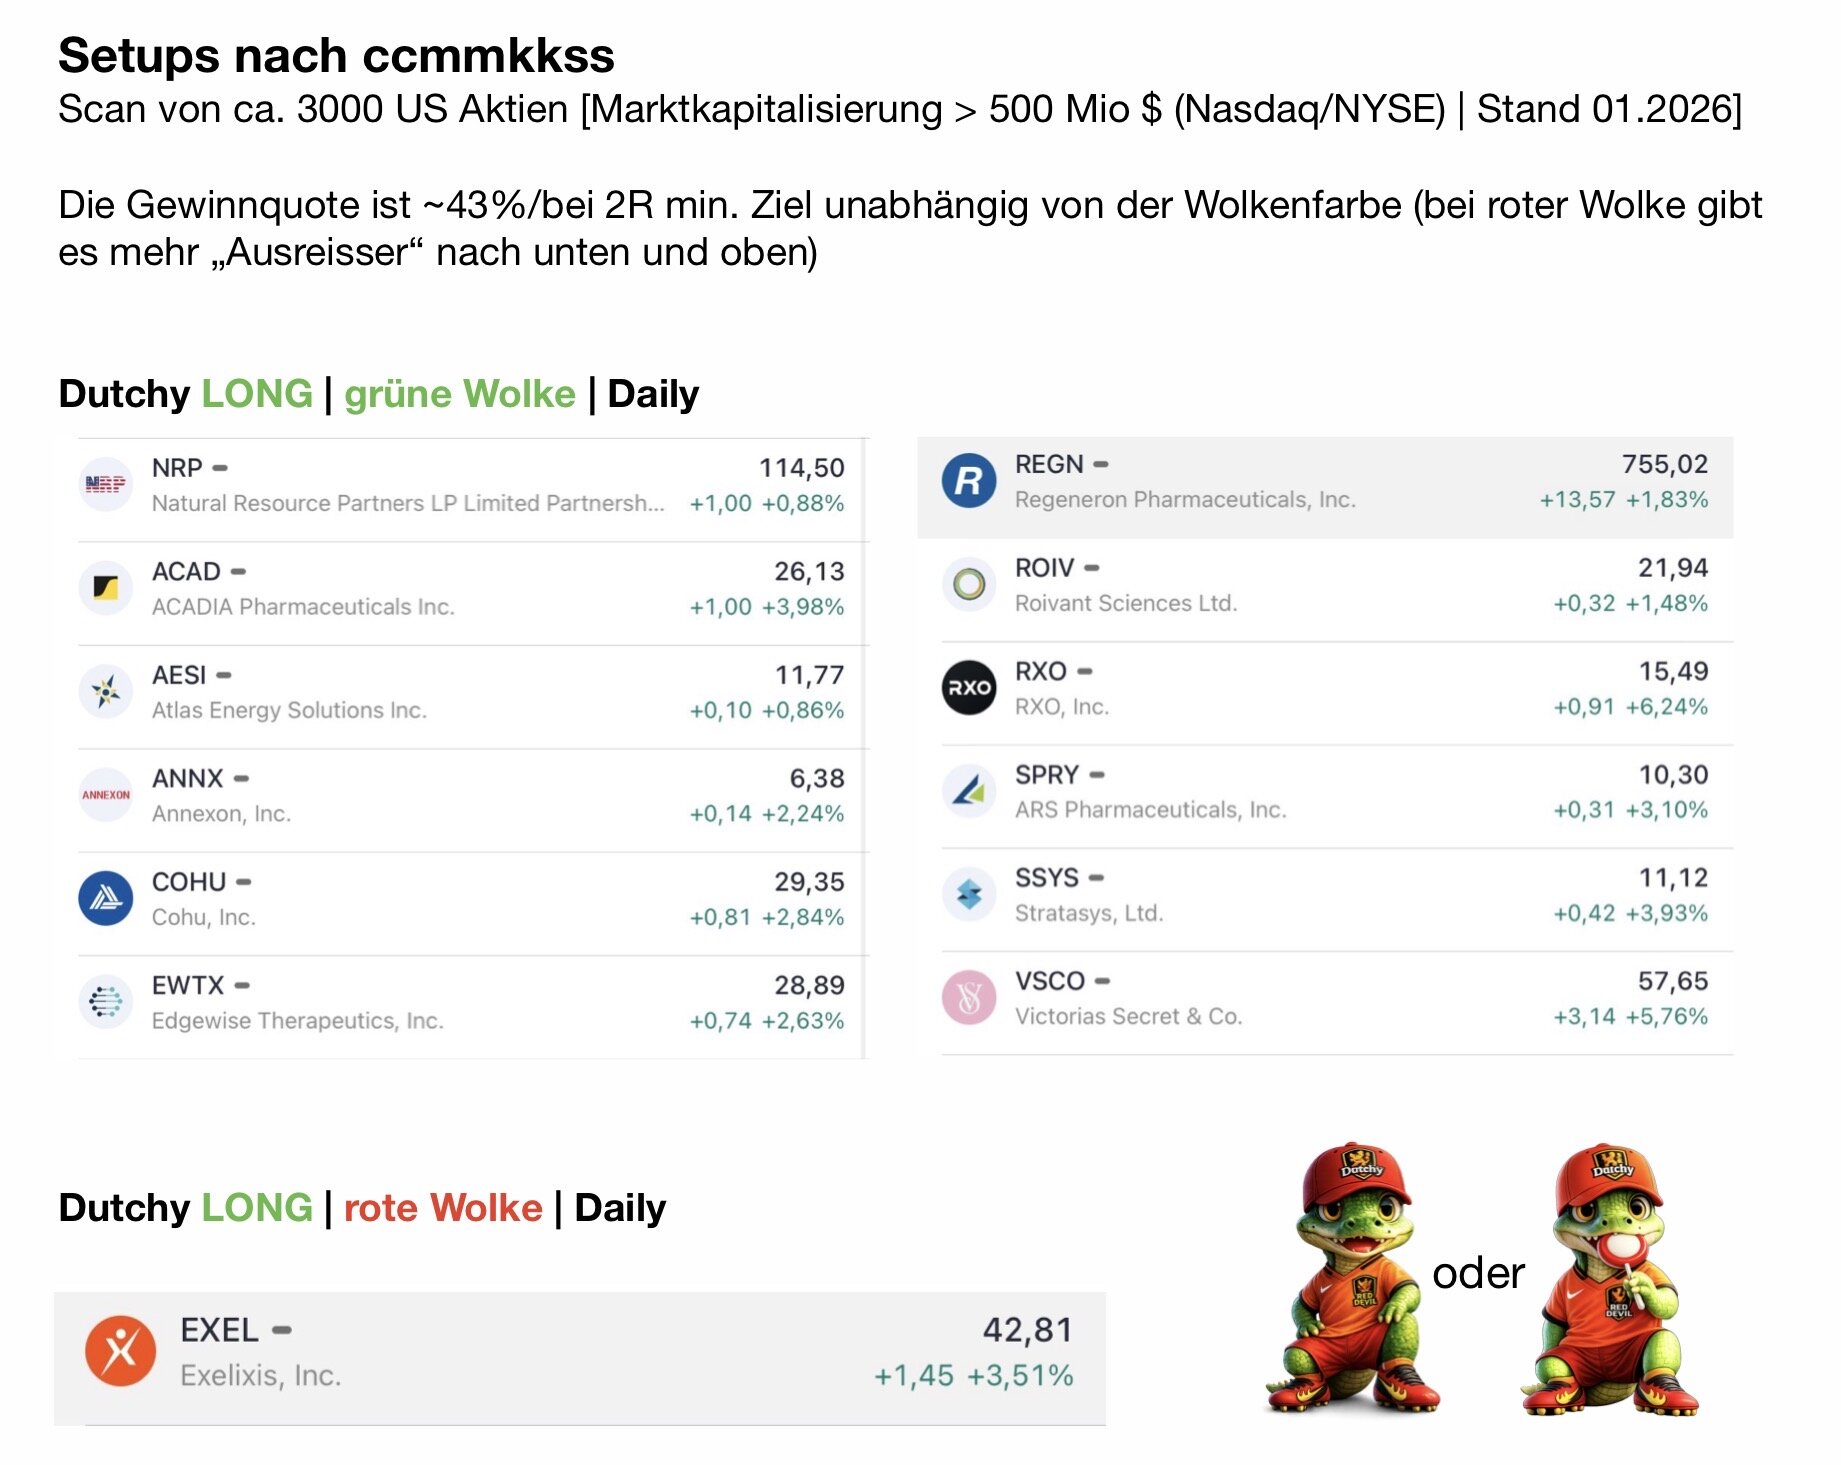Click the dash marker next to REGN
The height and width of the screenshot is (1465, 1841).
[x=1101, y=465]
